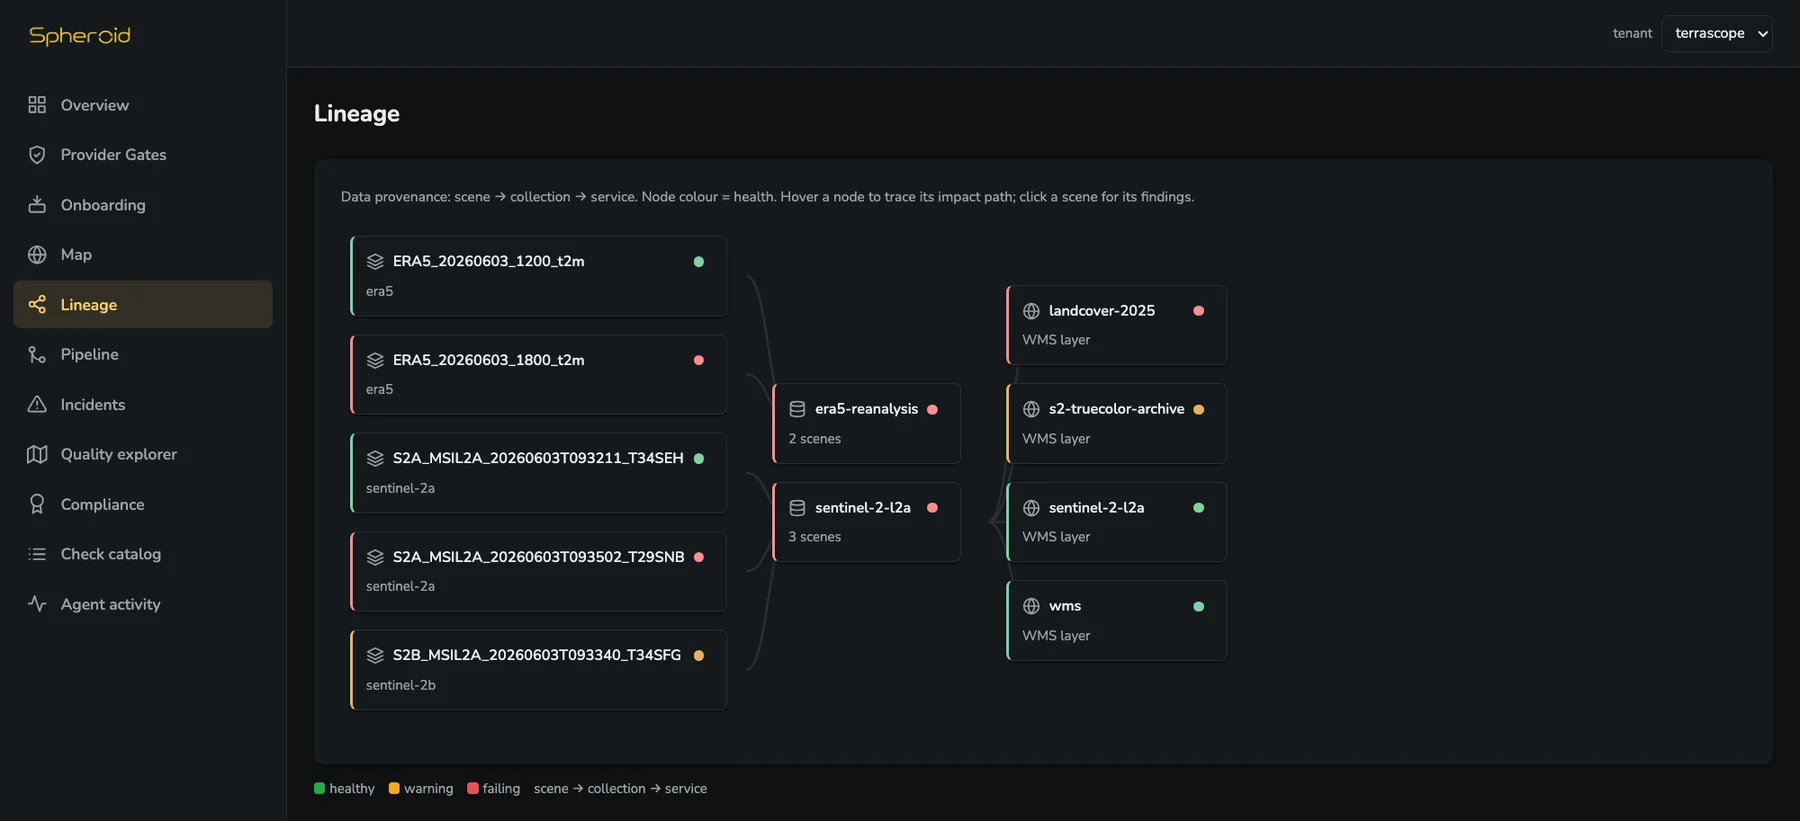Open findings for S2B_MSIL2A_20260603T093340_T34SFG
The image size is (1800, 821).
538,670
